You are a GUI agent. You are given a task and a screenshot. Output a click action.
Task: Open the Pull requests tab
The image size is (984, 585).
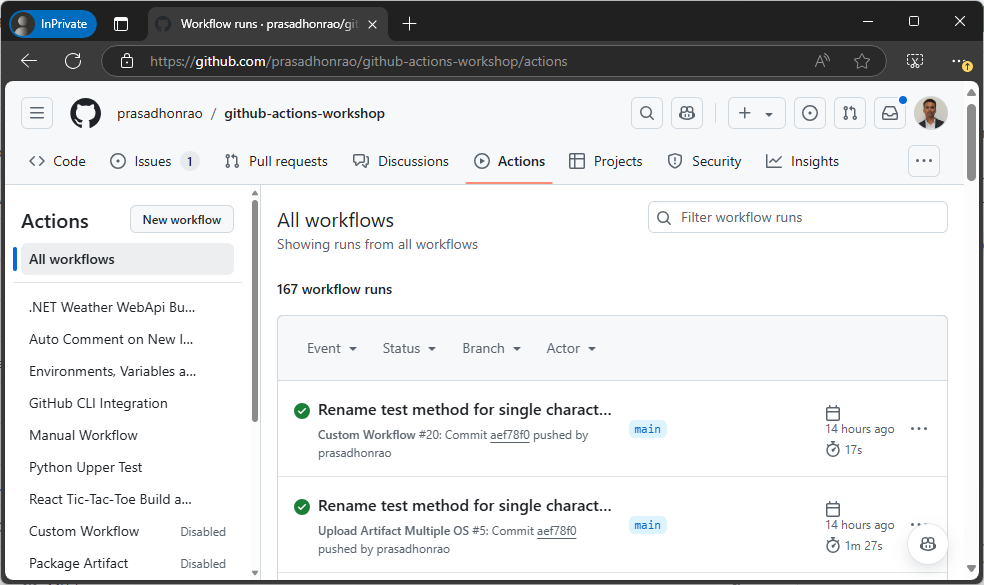click(x=276, y=161)
